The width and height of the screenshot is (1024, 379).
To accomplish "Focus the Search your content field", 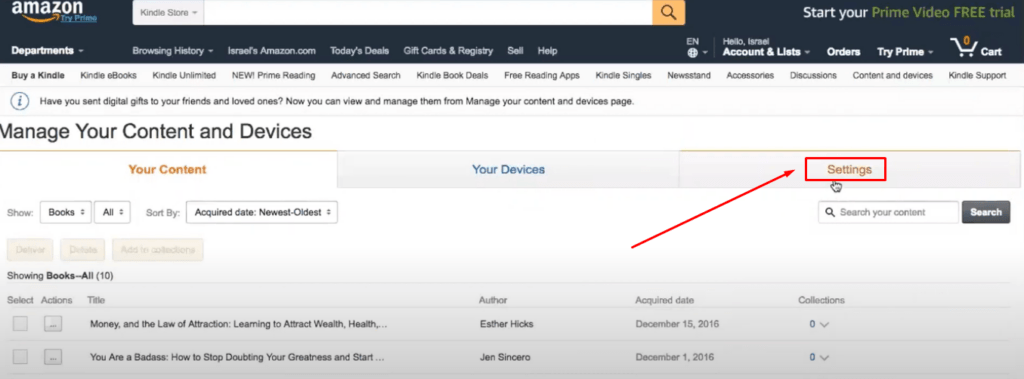I will [x=888, y=212].
